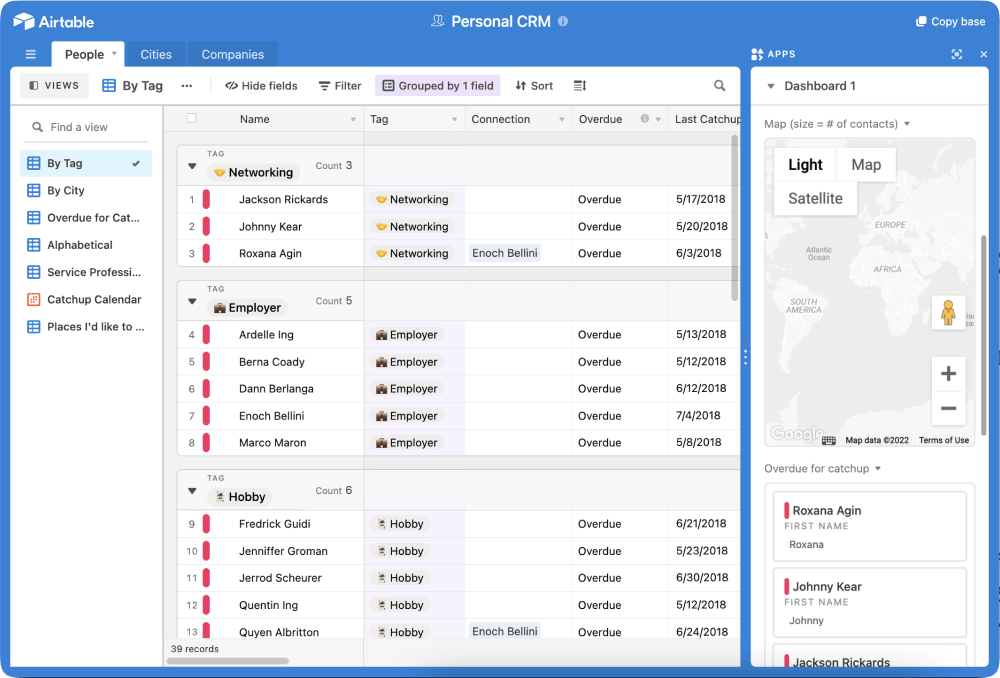Open the Name column dropdown
Viewport: 1000px width, 678px height.
point(353,119)
